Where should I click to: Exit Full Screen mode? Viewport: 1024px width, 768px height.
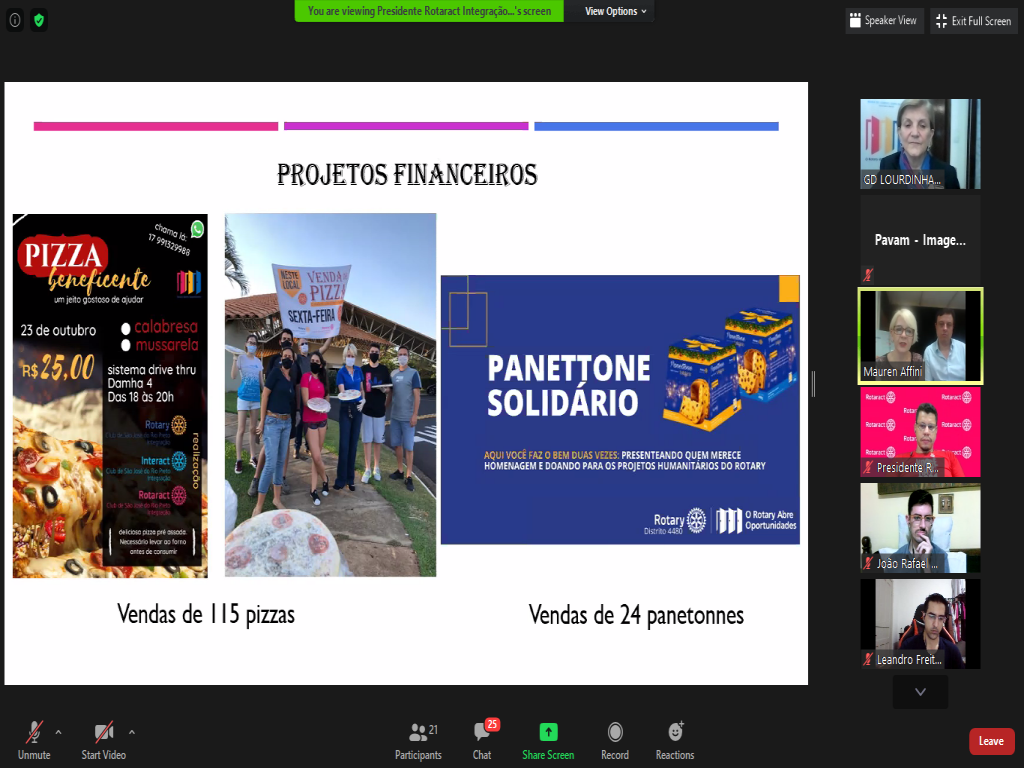(x=973, y=20)
